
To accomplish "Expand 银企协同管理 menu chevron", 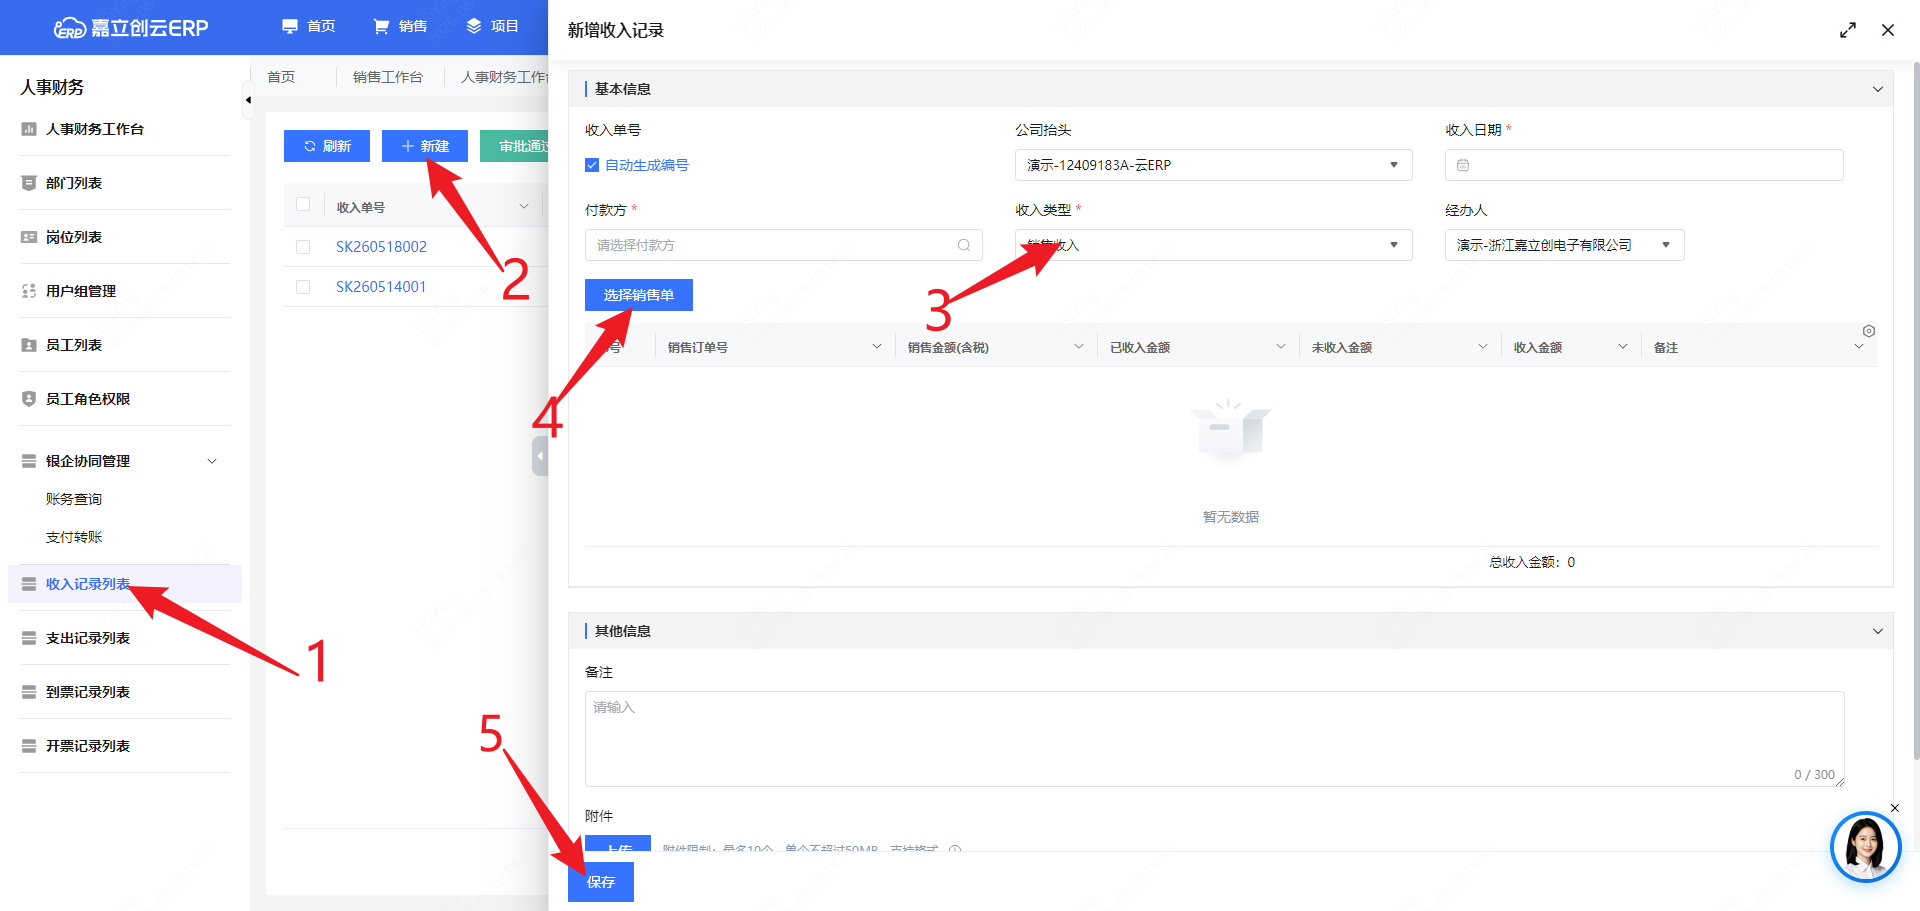I will point(212,461).
